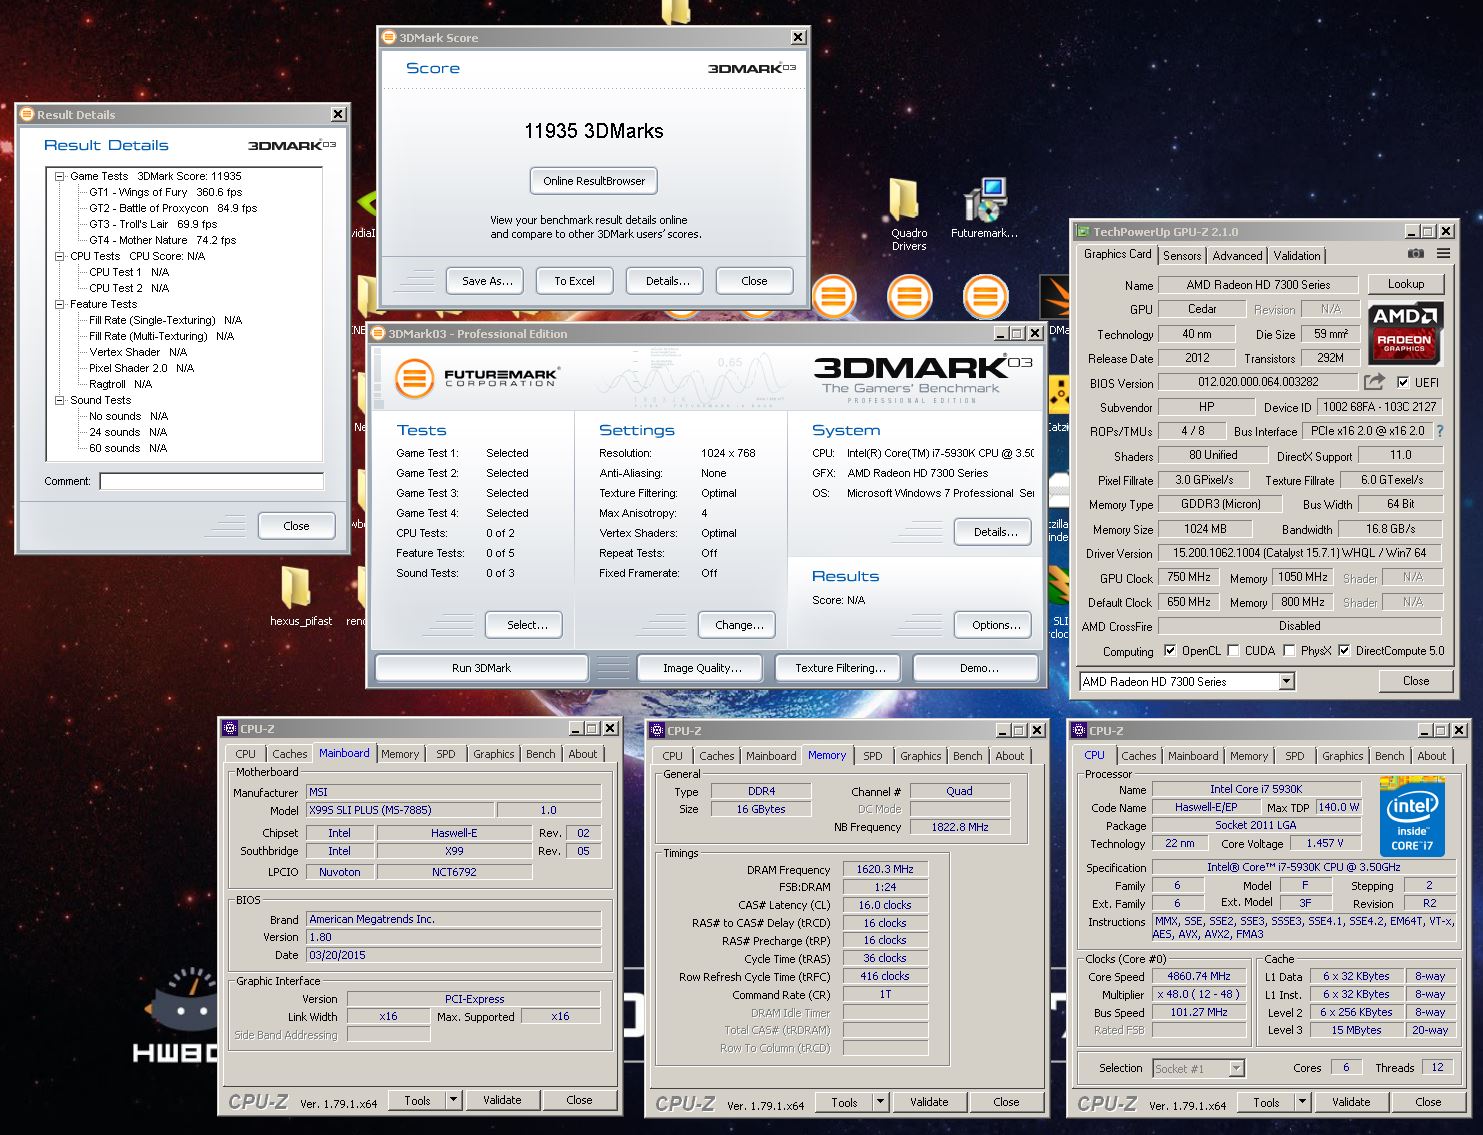
Task: Open the hexus_pifast folder on the desktop
Action: point(296,587)
